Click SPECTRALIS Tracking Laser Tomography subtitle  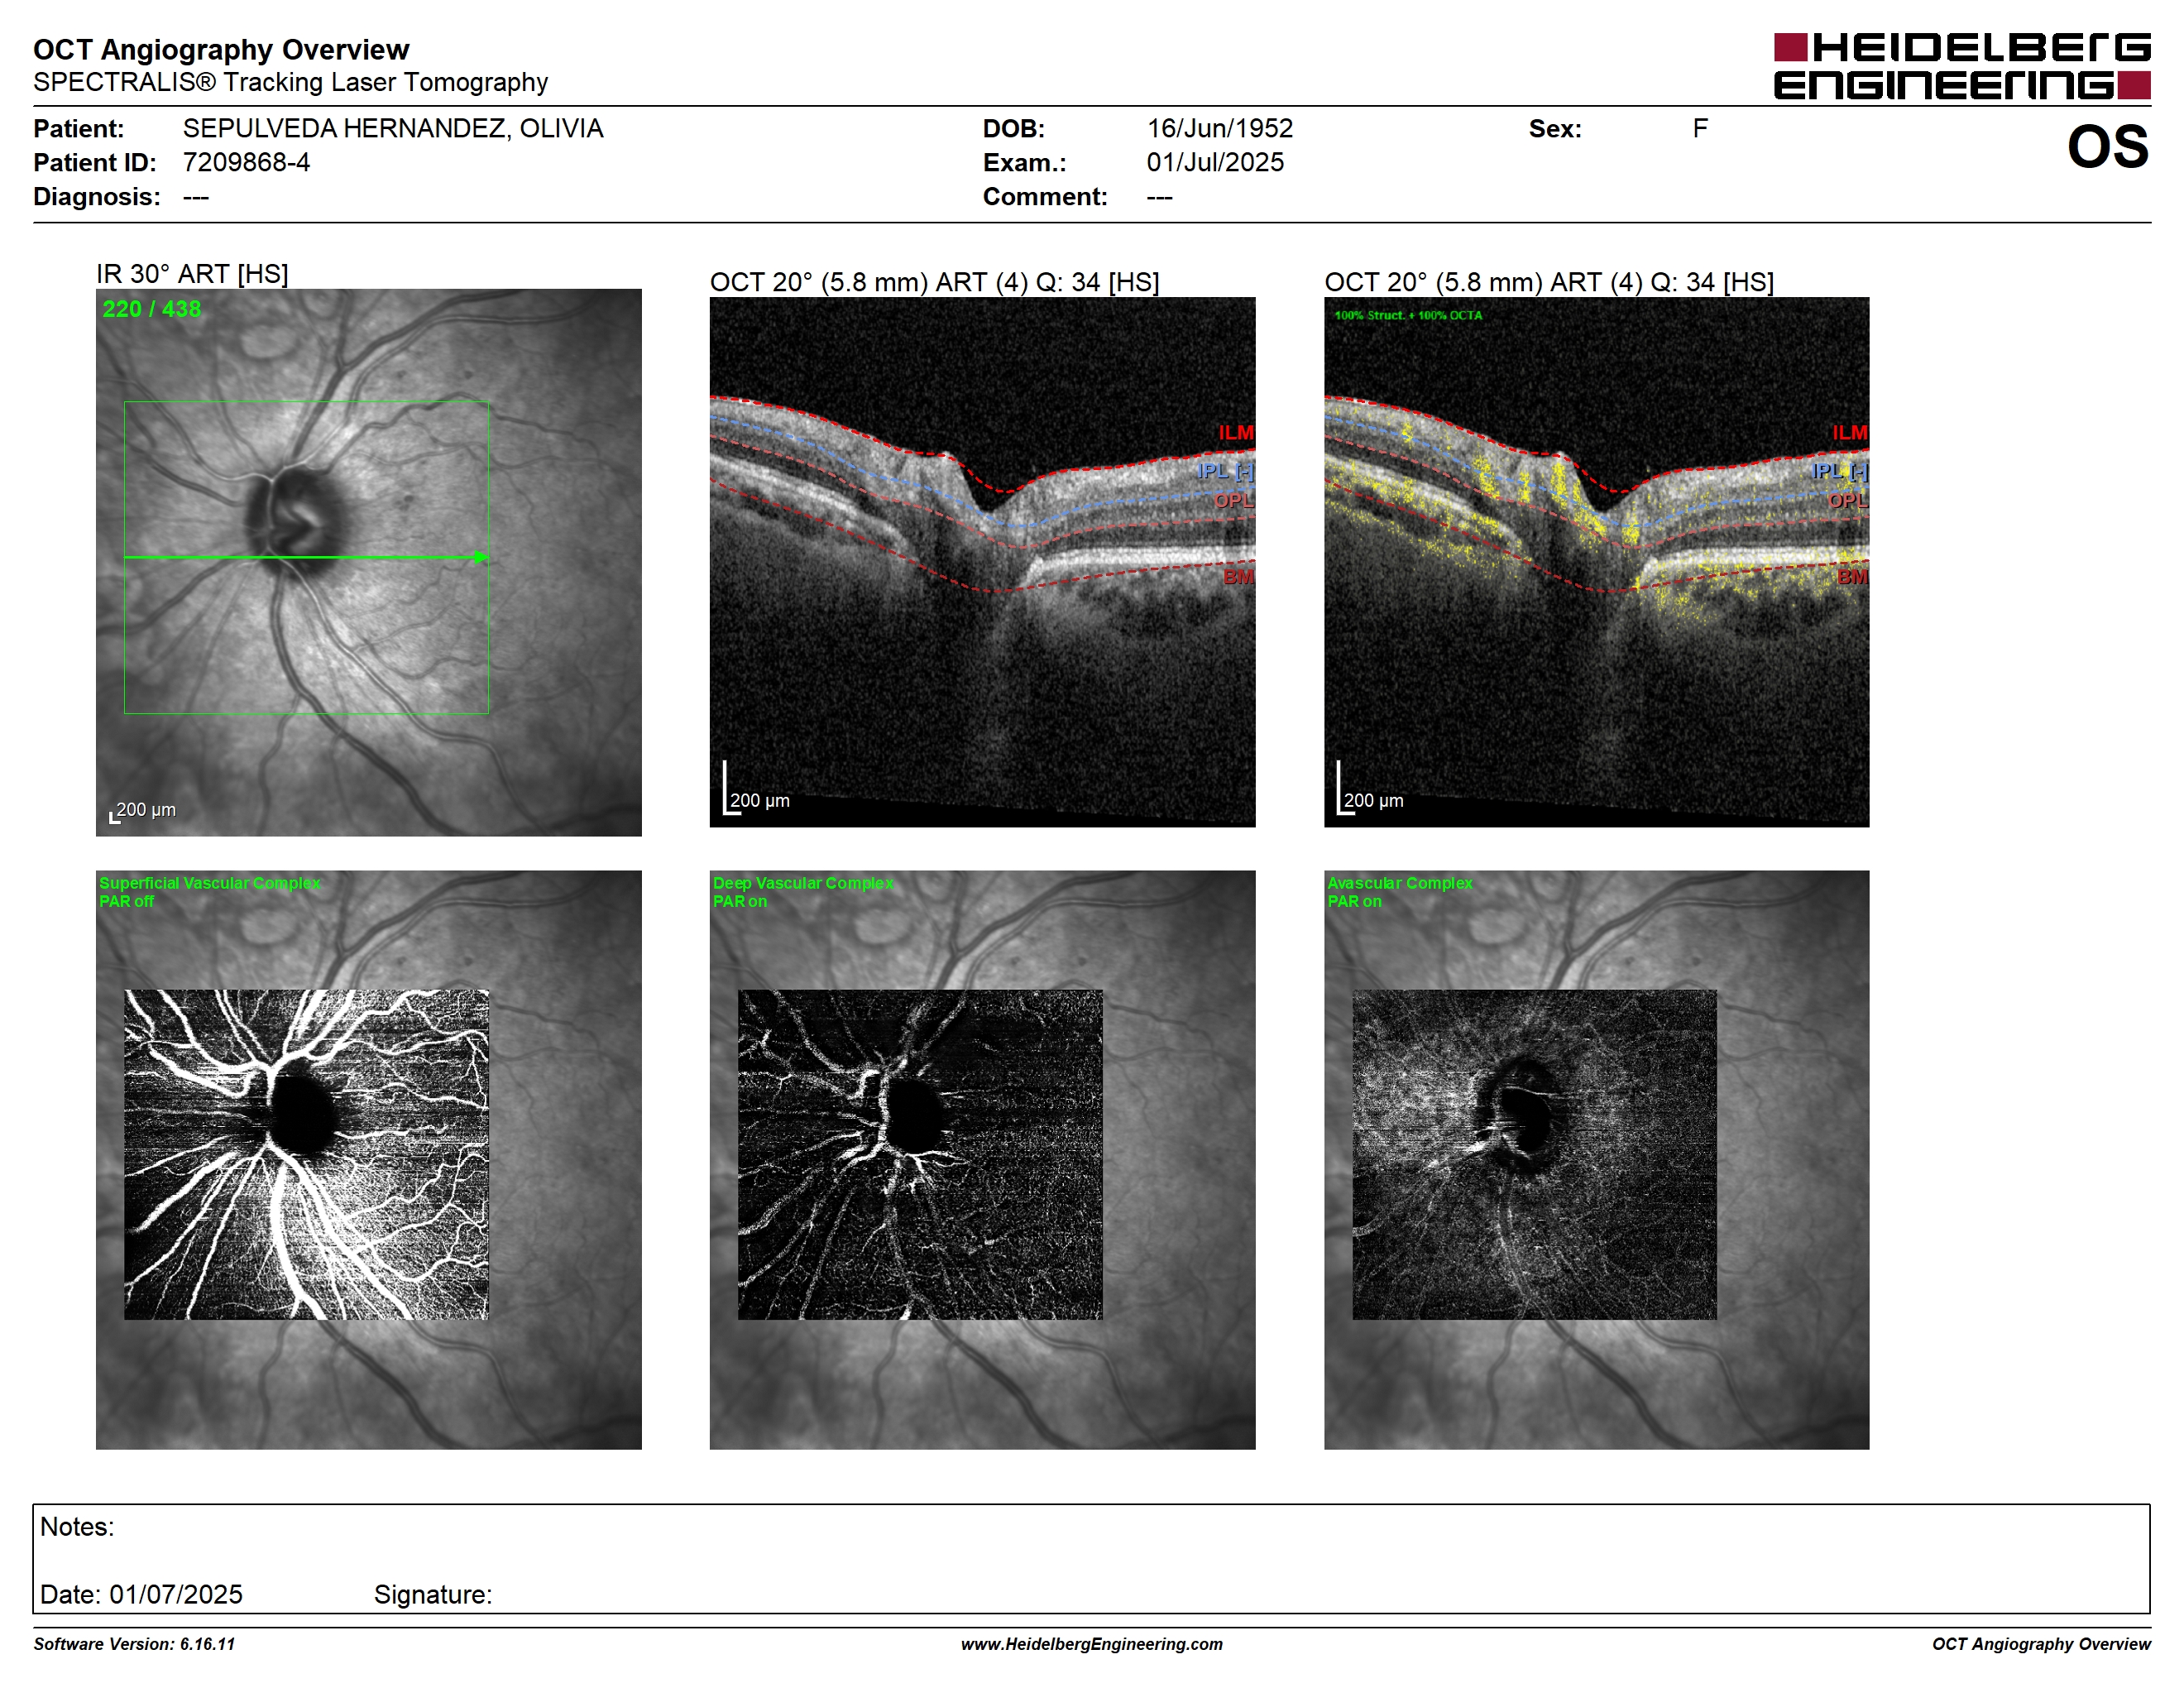point(290,82)
